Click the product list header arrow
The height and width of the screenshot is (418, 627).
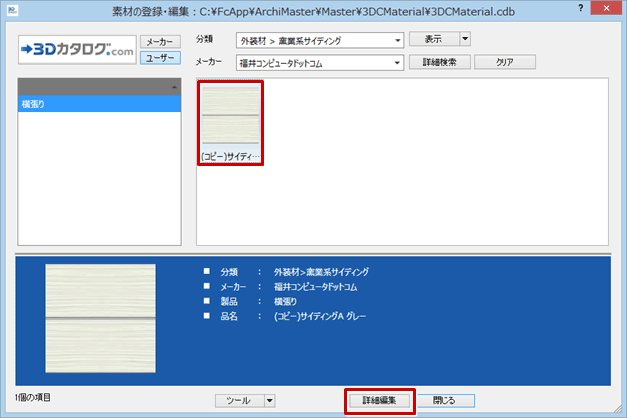pyautogui.click(x=174, y=88)
